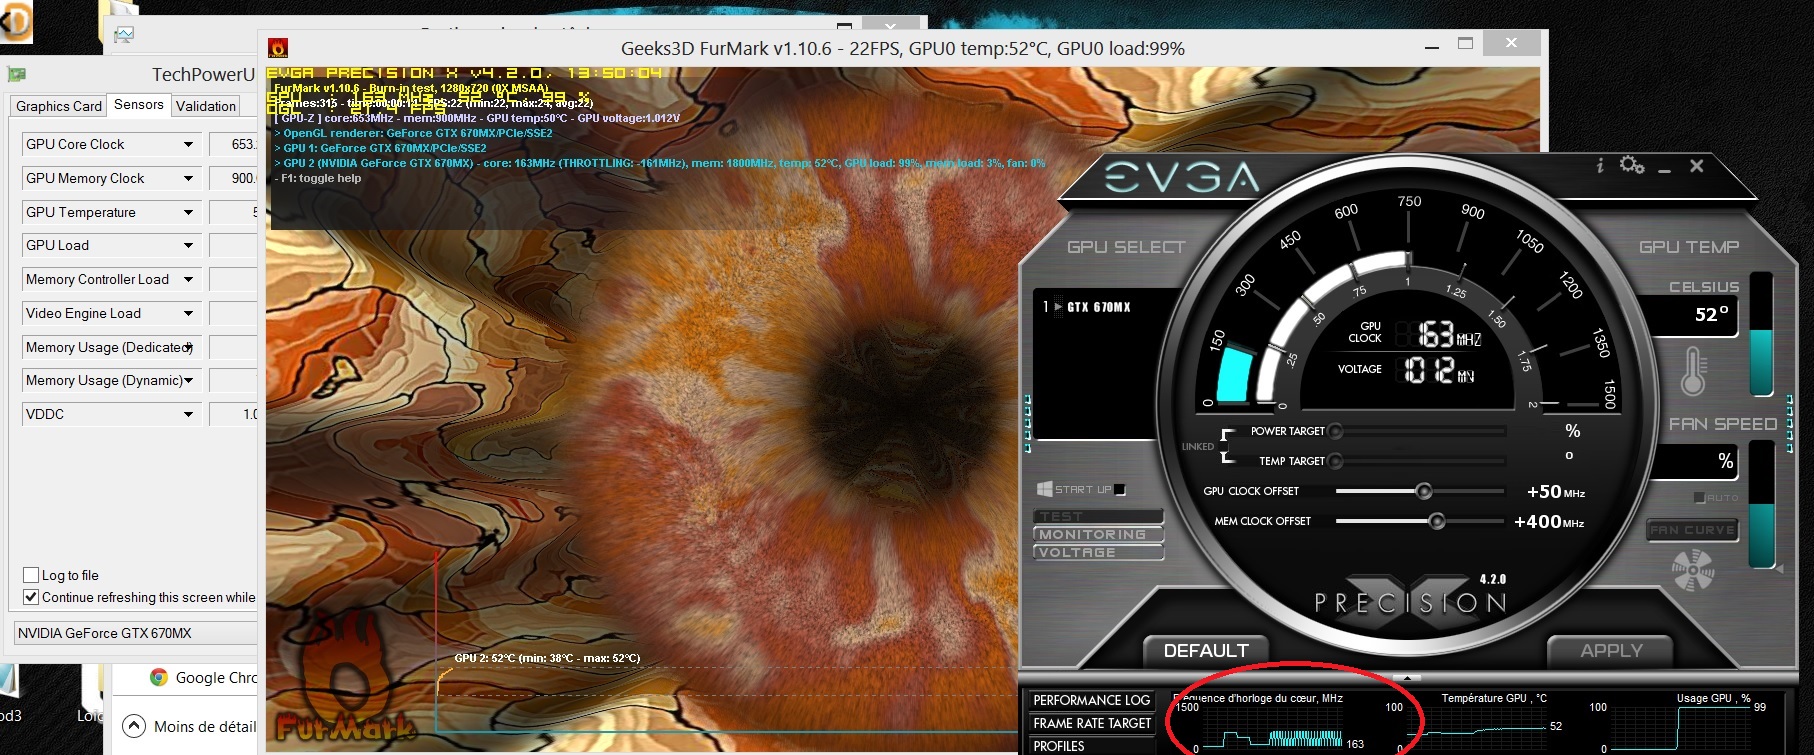Open the Performance Log tab

click(x=1092, y=700)
